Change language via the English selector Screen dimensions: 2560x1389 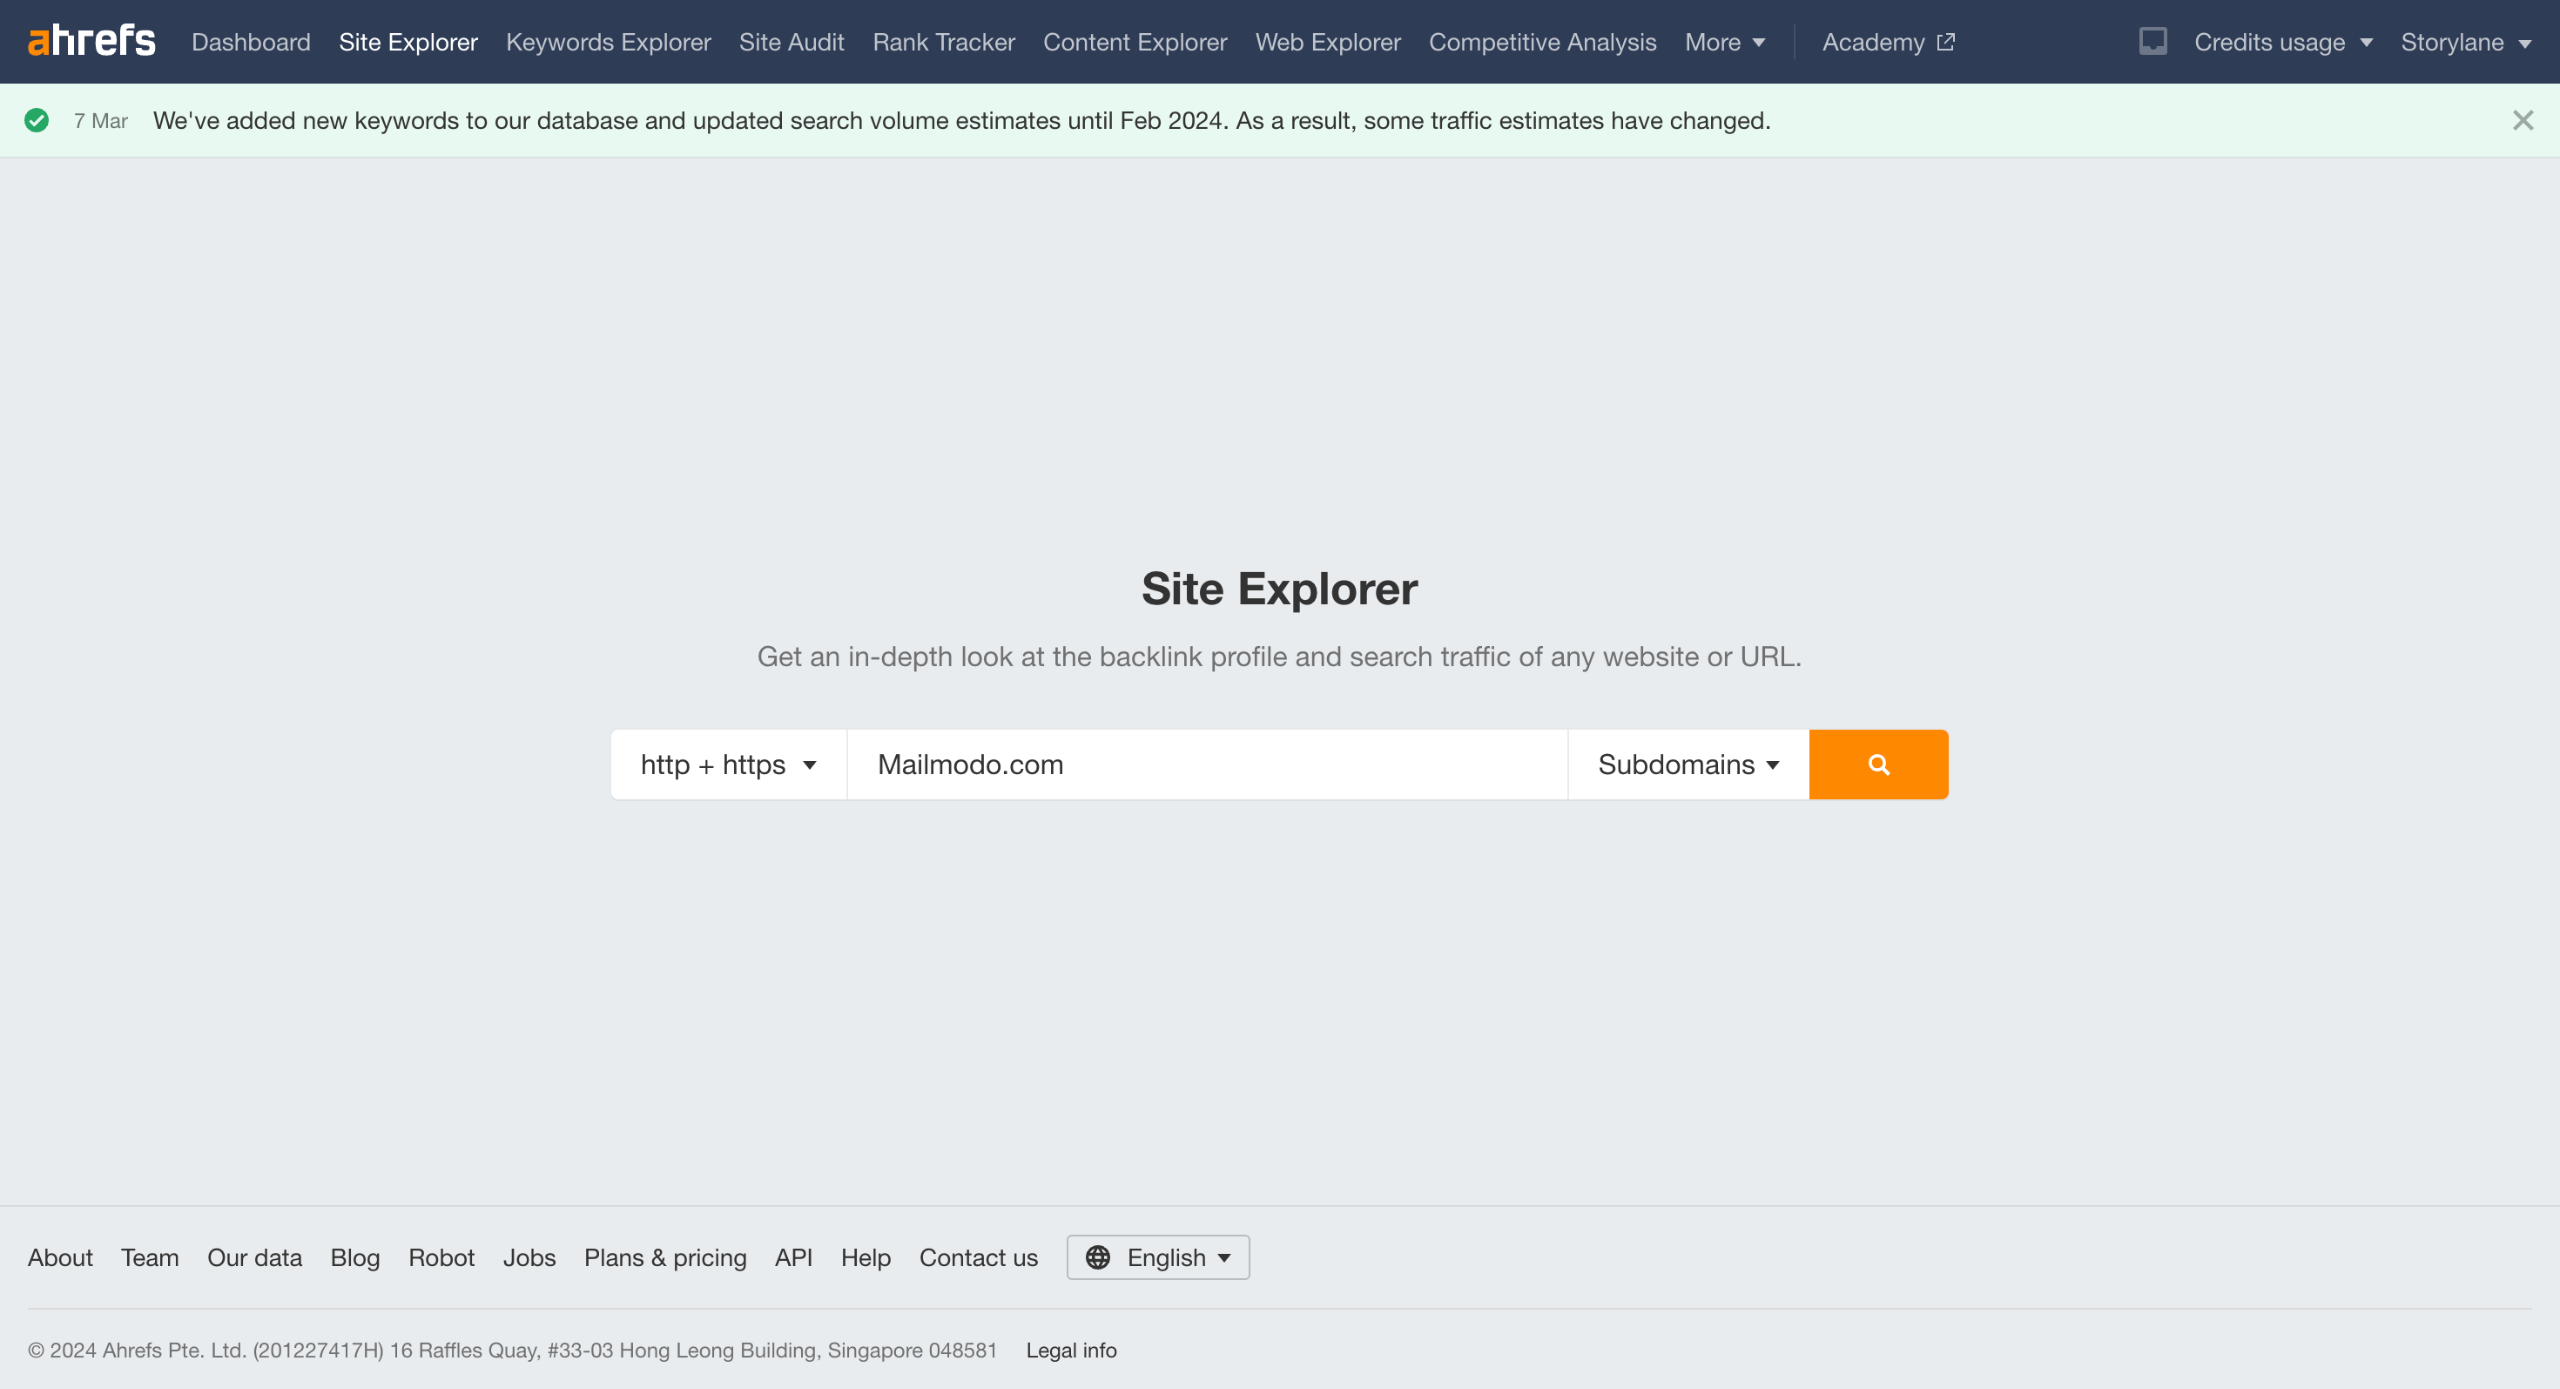point(1158,1257)
